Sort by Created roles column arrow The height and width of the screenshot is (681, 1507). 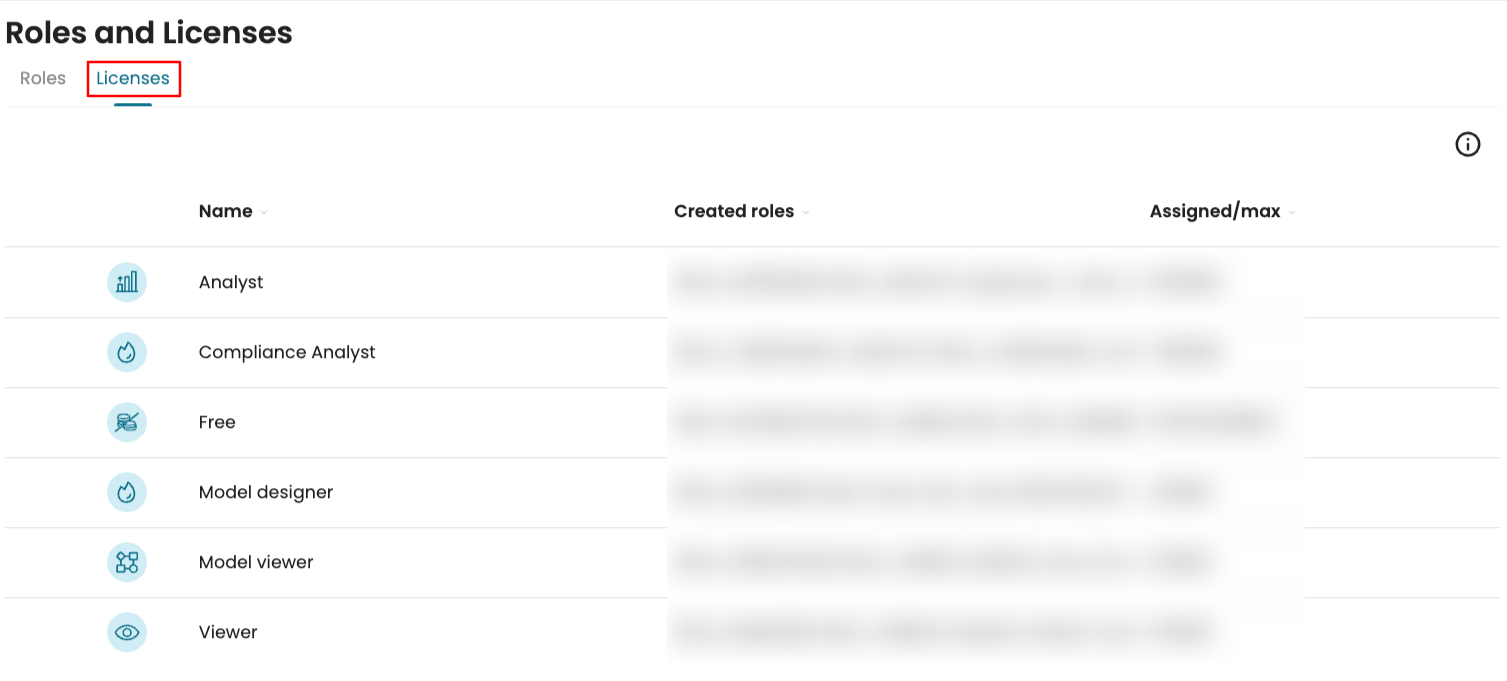(x=806, y=213)
